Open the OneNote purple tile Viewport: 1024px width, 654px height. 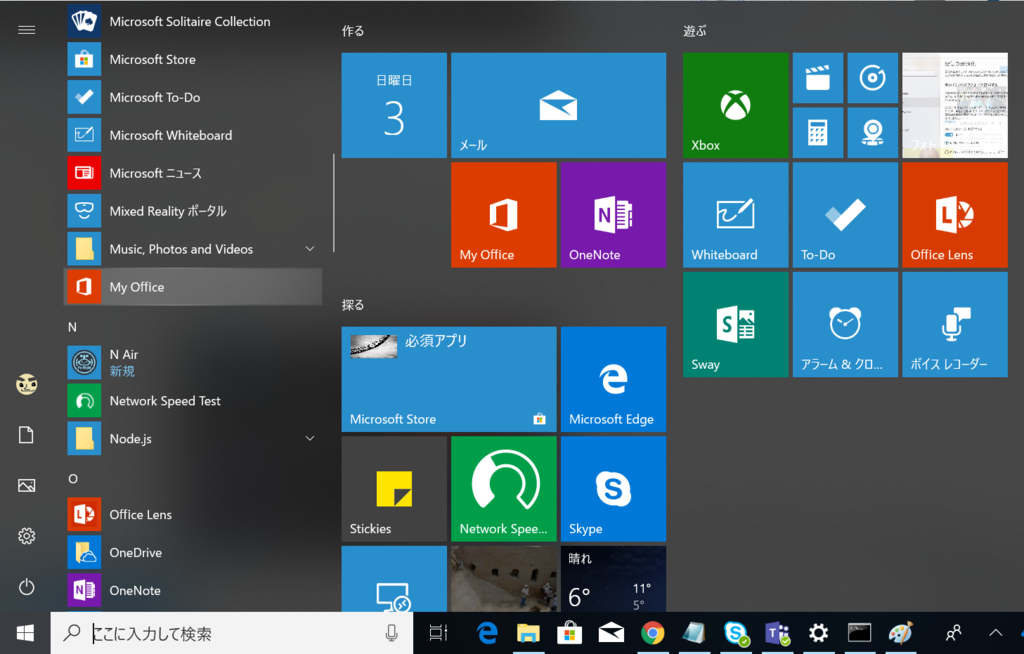coord(613,215)
